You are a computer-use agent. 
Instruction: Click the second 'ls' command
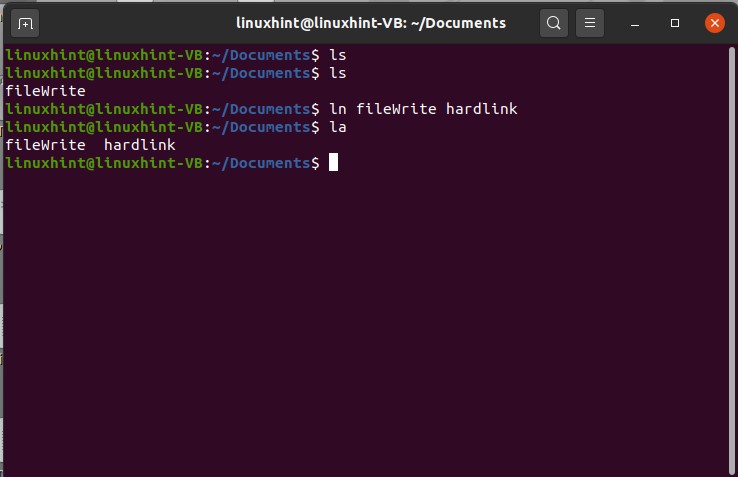click(x=338, y=73)
